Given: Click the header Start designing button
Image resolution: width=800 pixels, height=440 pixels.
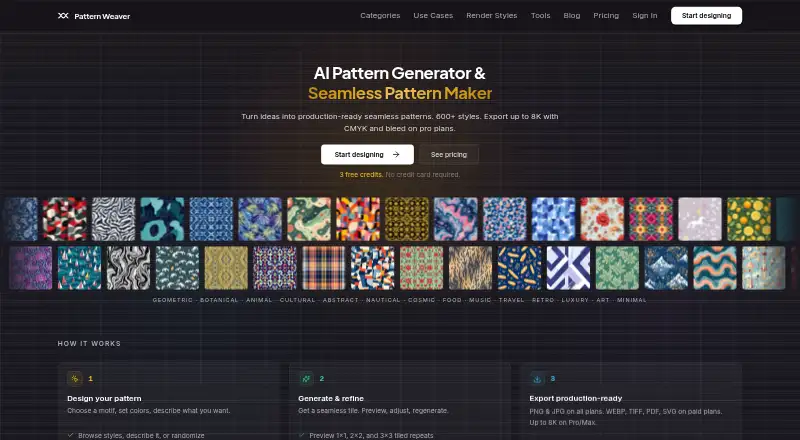Looking at the screenshot, I should point(707,16).
